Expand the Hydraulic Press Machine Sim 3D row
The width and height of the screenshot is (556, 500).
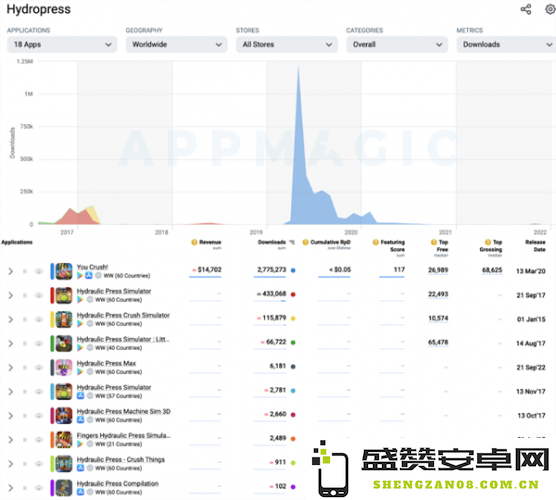(11, 416)
